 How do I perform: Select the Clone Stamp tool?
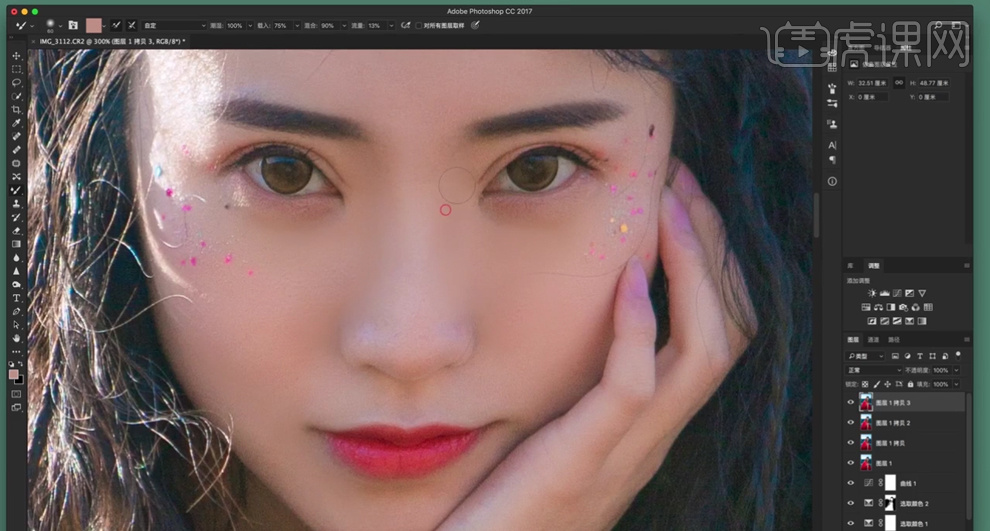click(16, 204)
